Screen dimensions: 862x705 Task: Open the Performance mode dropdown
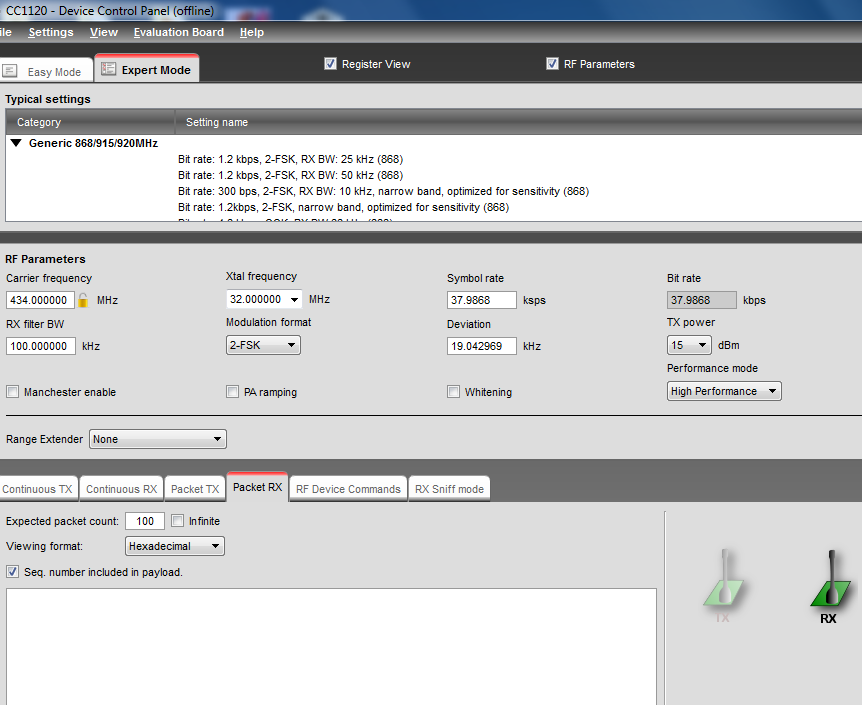click(724, 391)
